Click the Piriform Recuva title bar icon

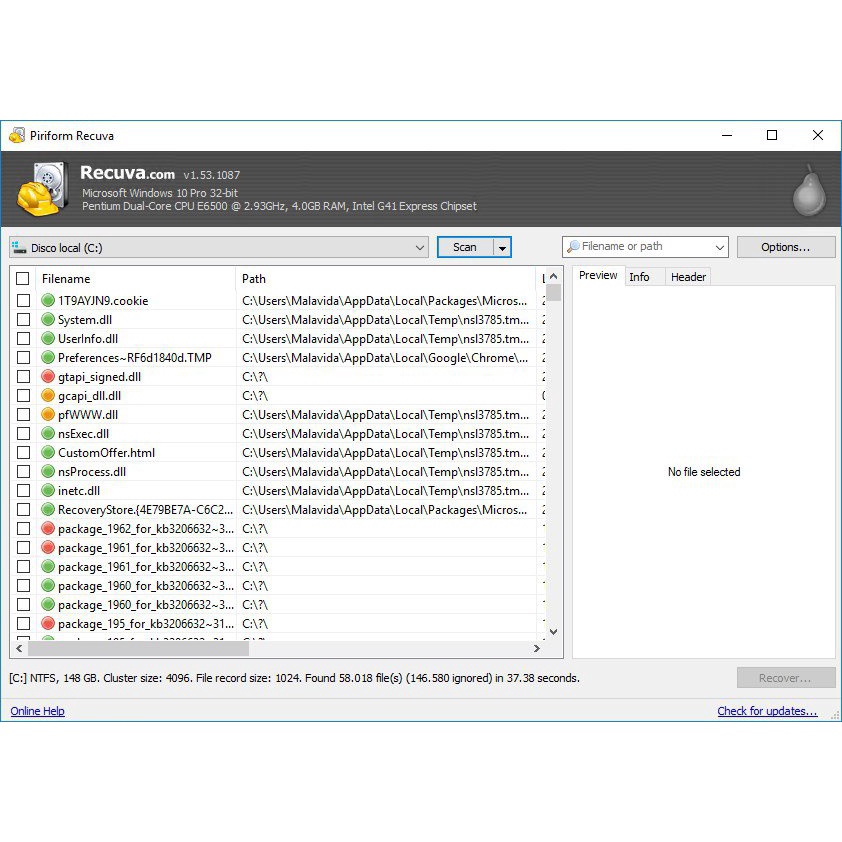click(17, 135)
